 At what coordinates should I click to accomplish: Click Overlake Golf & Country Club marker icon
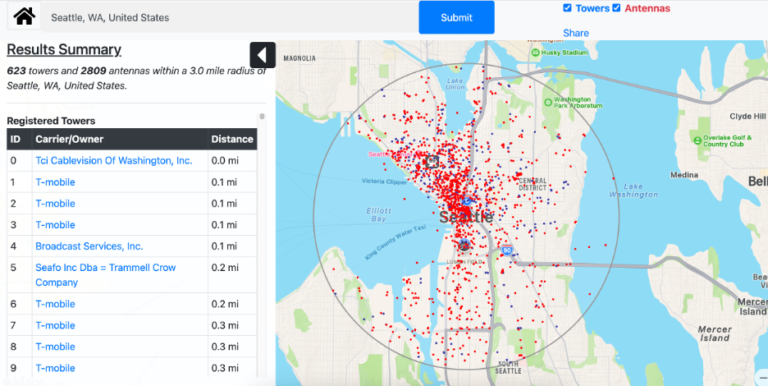tap(697, 141)
